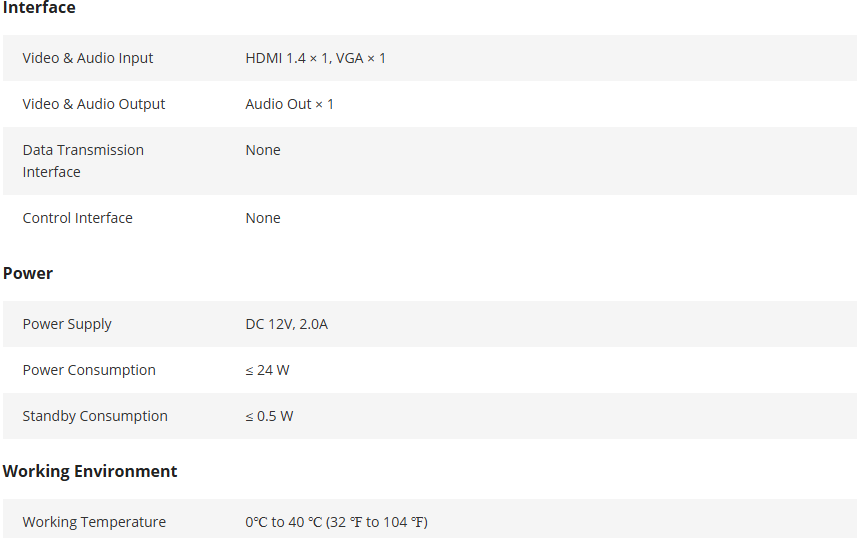
Task: Select the Power Supply label
Action: pyautogui.click(x=67, y=324)
